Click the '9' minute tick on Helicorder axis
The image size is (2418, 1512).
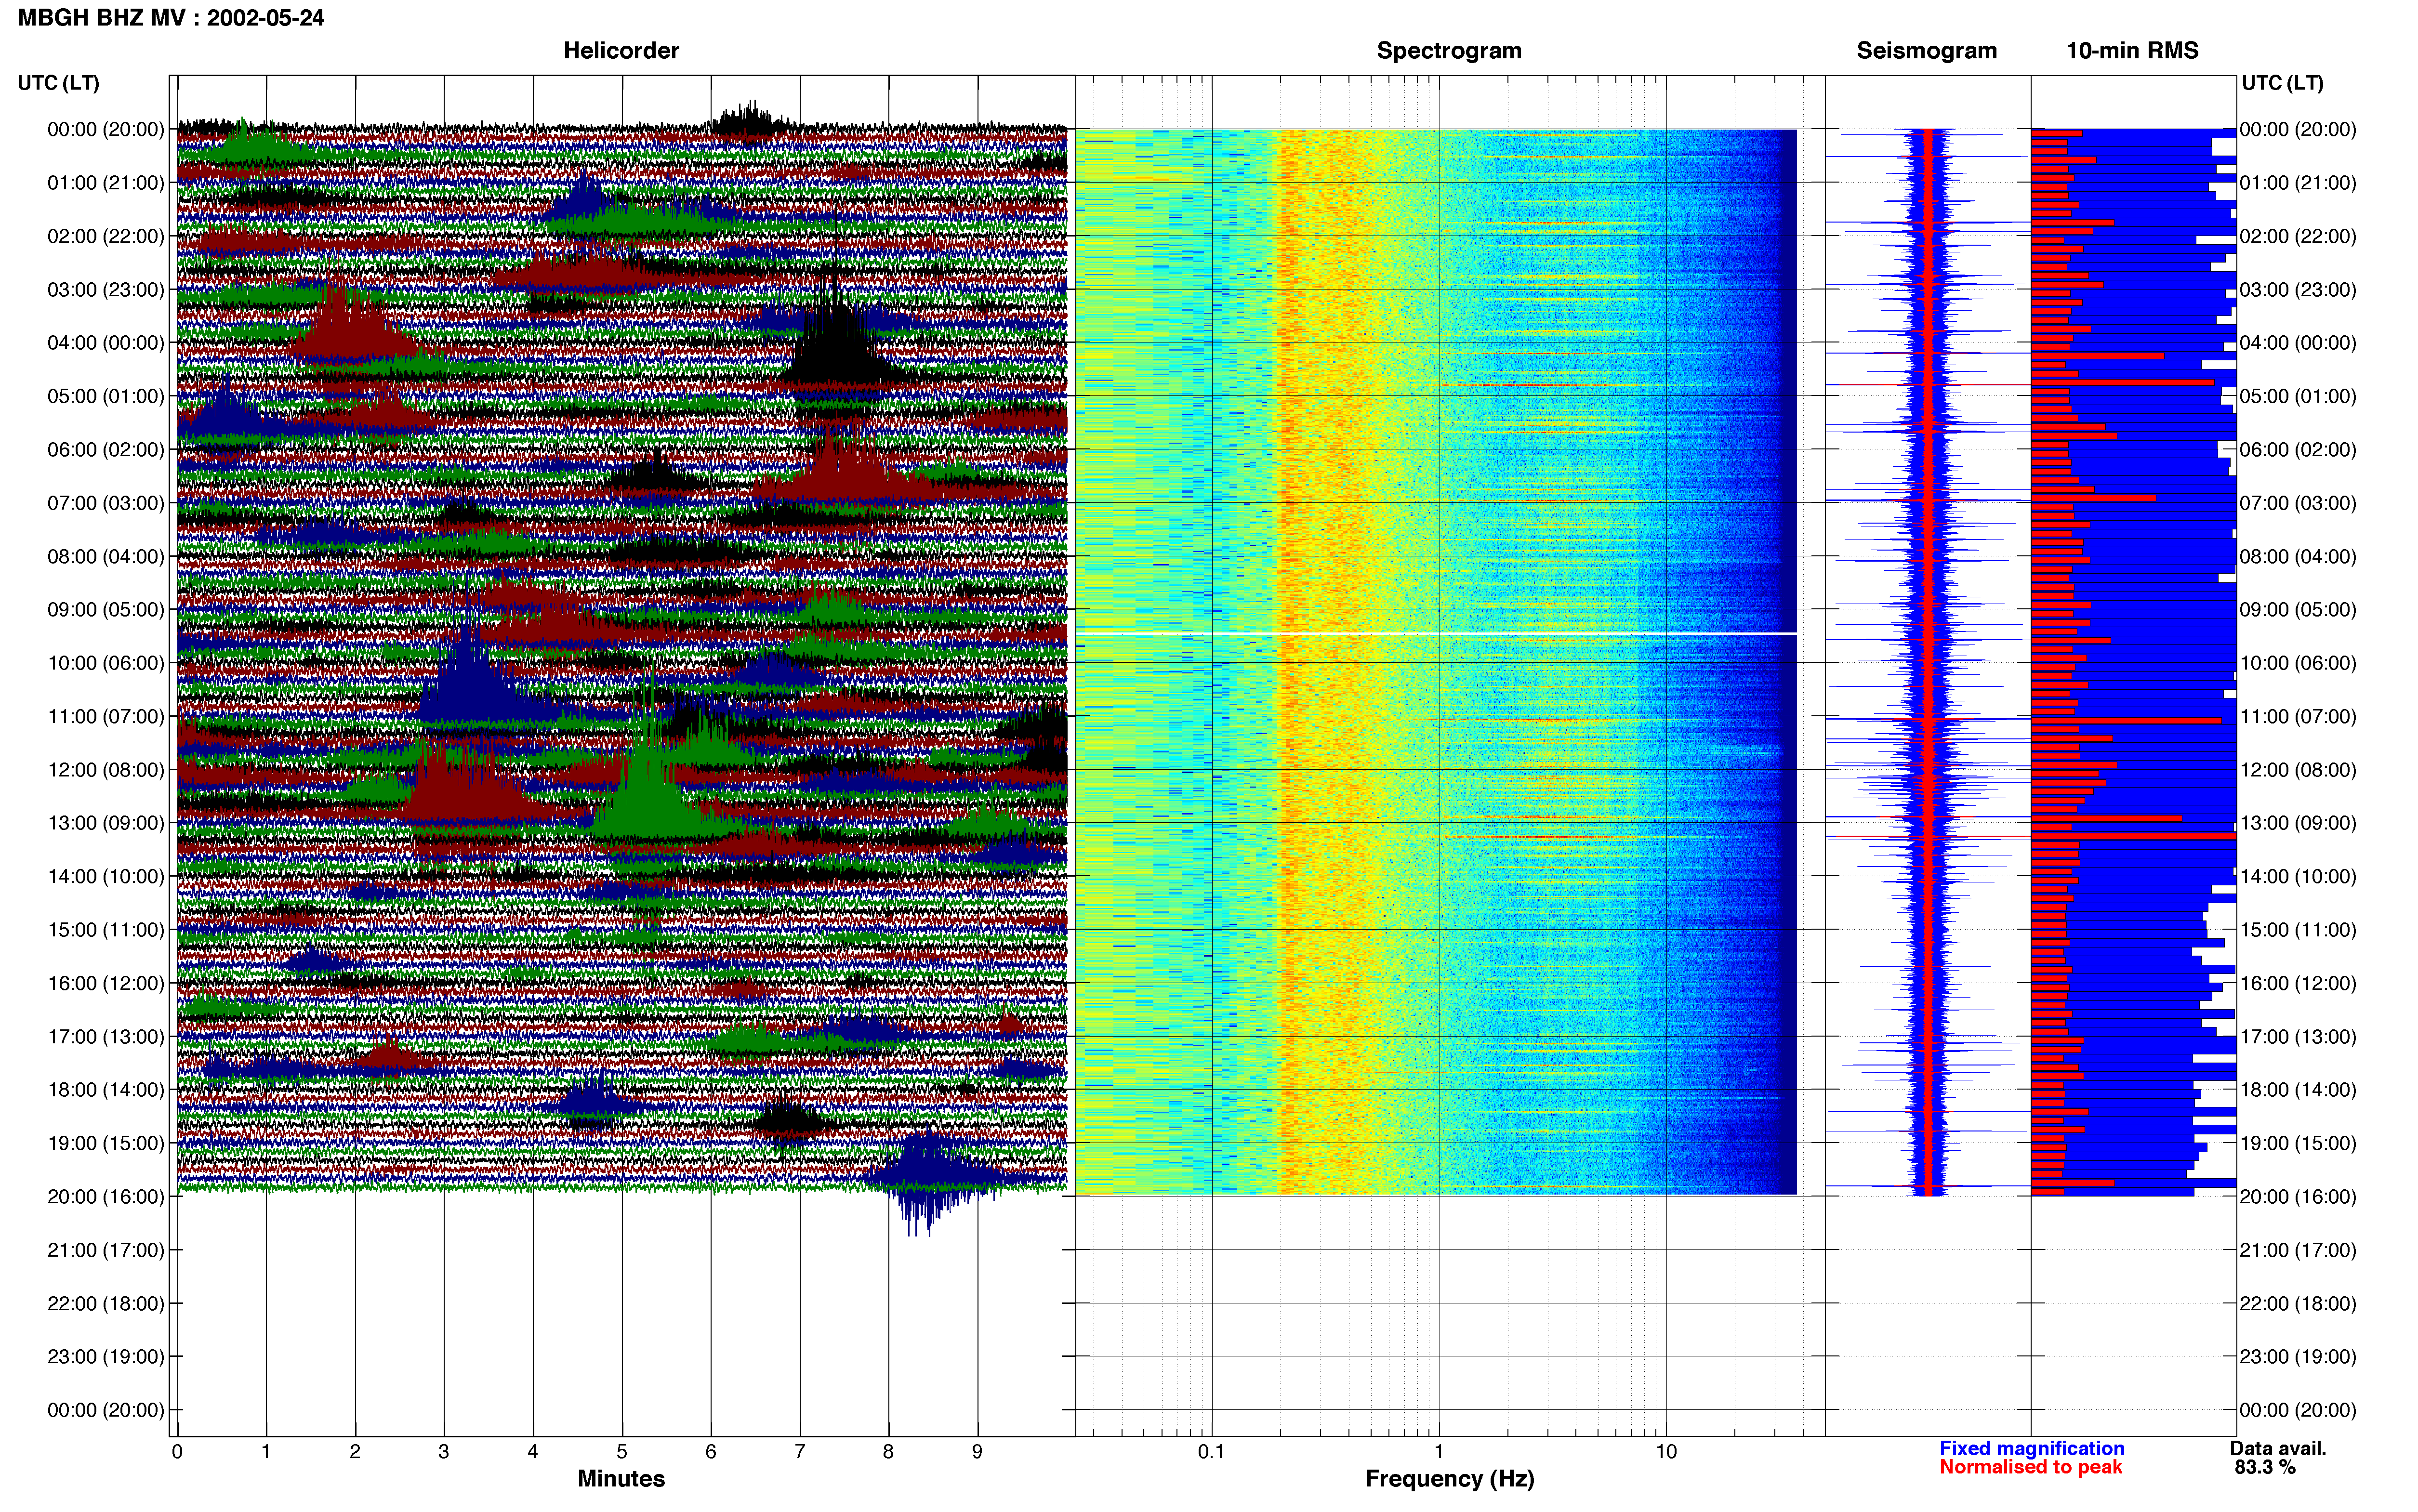point(978,1452)
